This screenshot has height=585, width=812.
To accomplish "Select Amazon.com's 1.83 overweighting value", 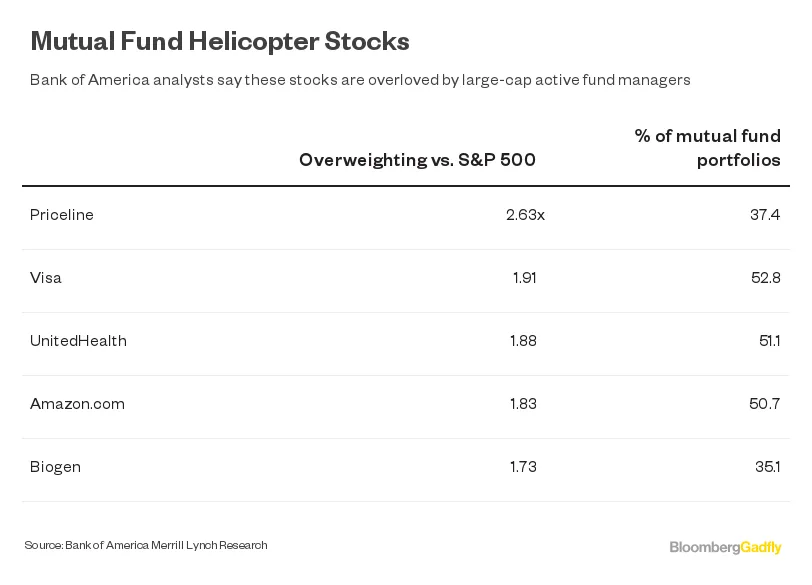I will pos(523,404).
